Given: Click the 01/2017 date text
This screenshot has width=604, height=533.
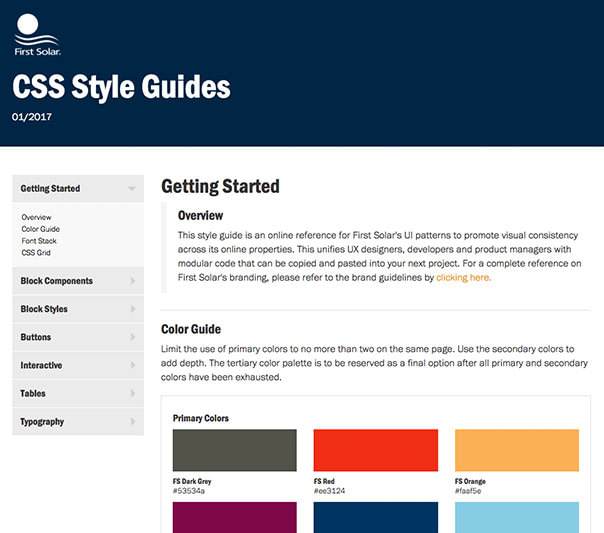Looking at the screenshot, I should click(32, 117).
